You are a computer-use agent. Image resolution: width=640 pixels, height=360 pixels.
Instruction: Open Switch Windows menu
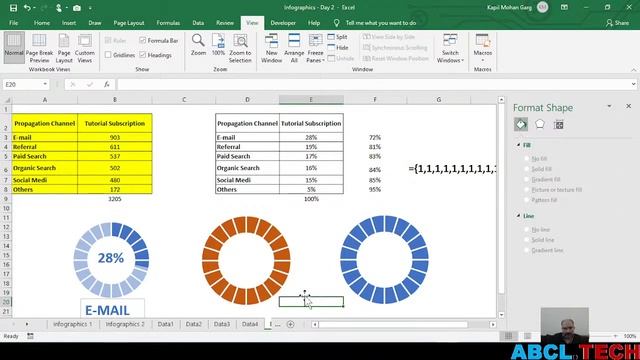click(x=450, y=48)
